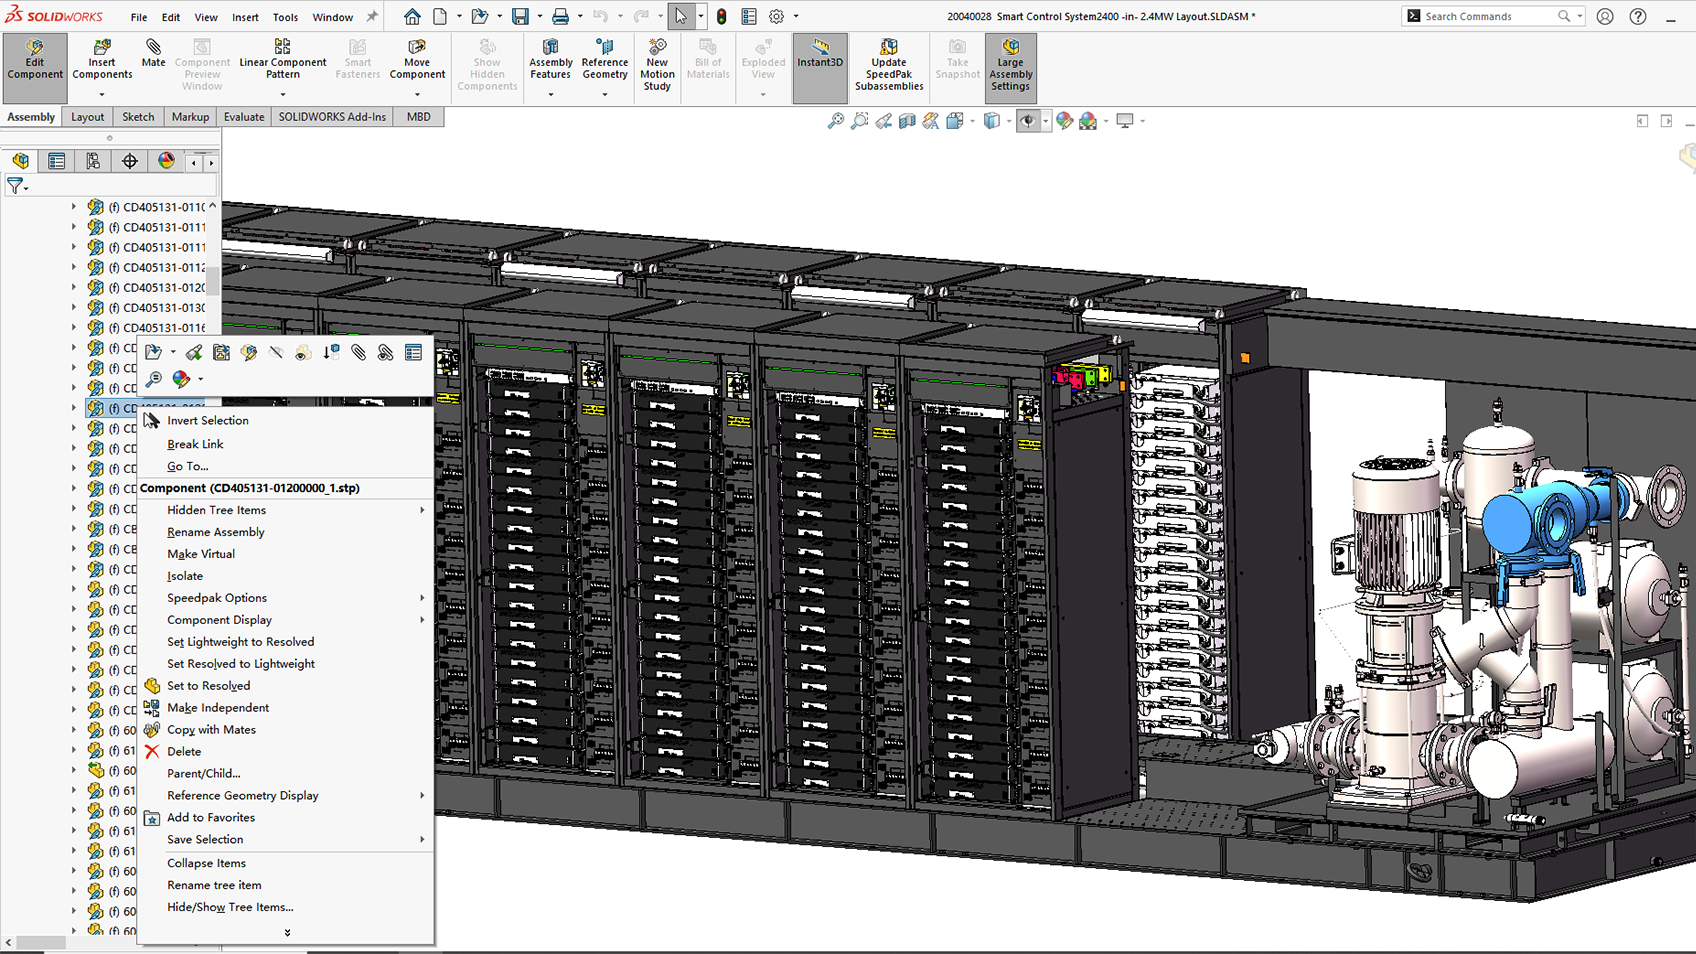Open the Insert menu

pos(245,17)
